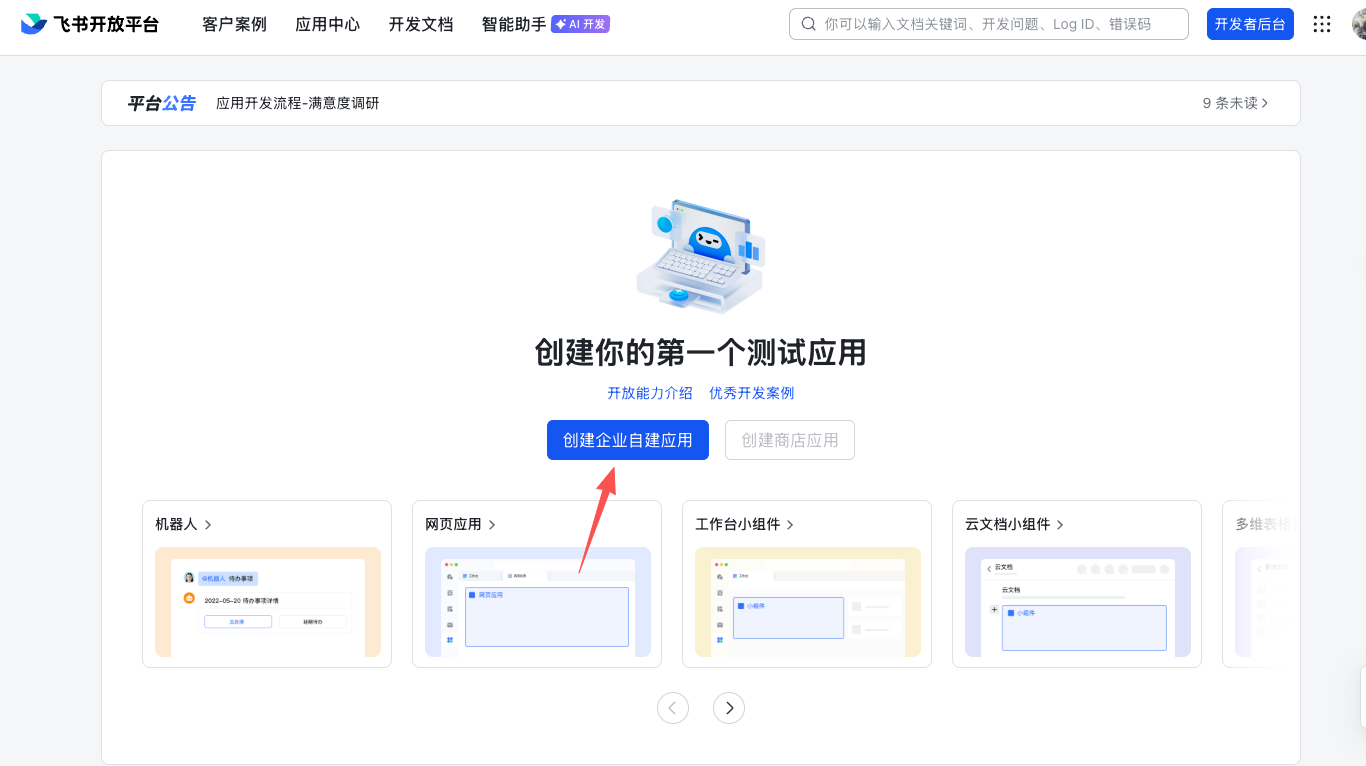Open the 开发者后台 button
This screenshot has width=1366, height=766.
(1250, 23)
